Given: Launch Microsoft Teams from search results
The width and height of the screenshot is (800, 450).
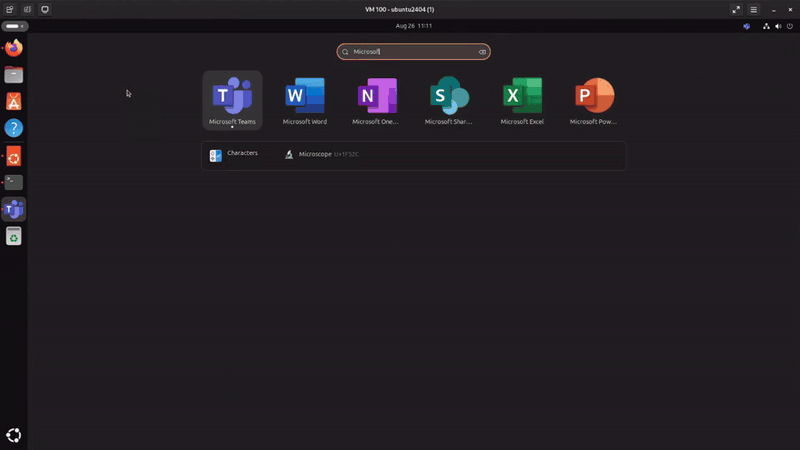Looking at the screenshot, I should [x=232, y=100].
